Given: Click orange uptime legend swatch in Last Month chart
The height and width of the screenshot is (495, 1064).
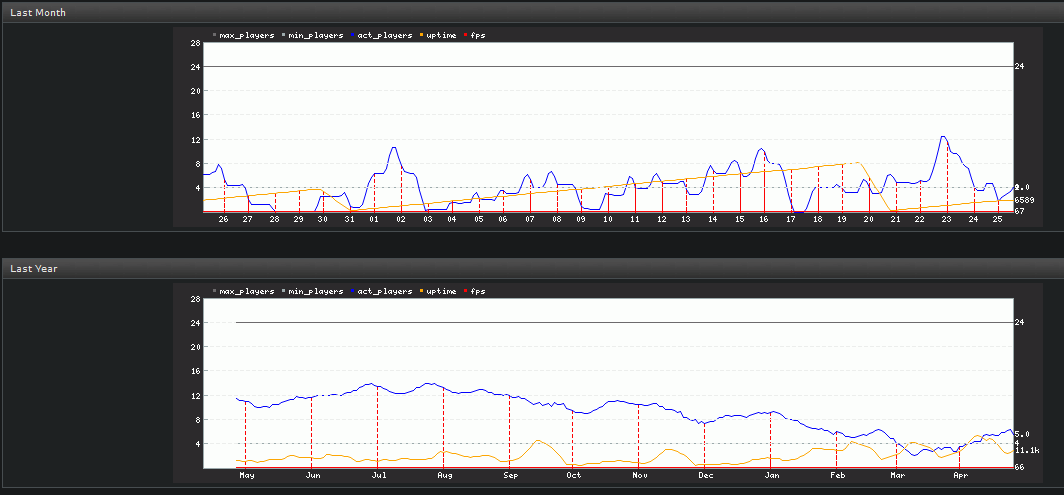Looking at the screenshot, I should [420, 35].
